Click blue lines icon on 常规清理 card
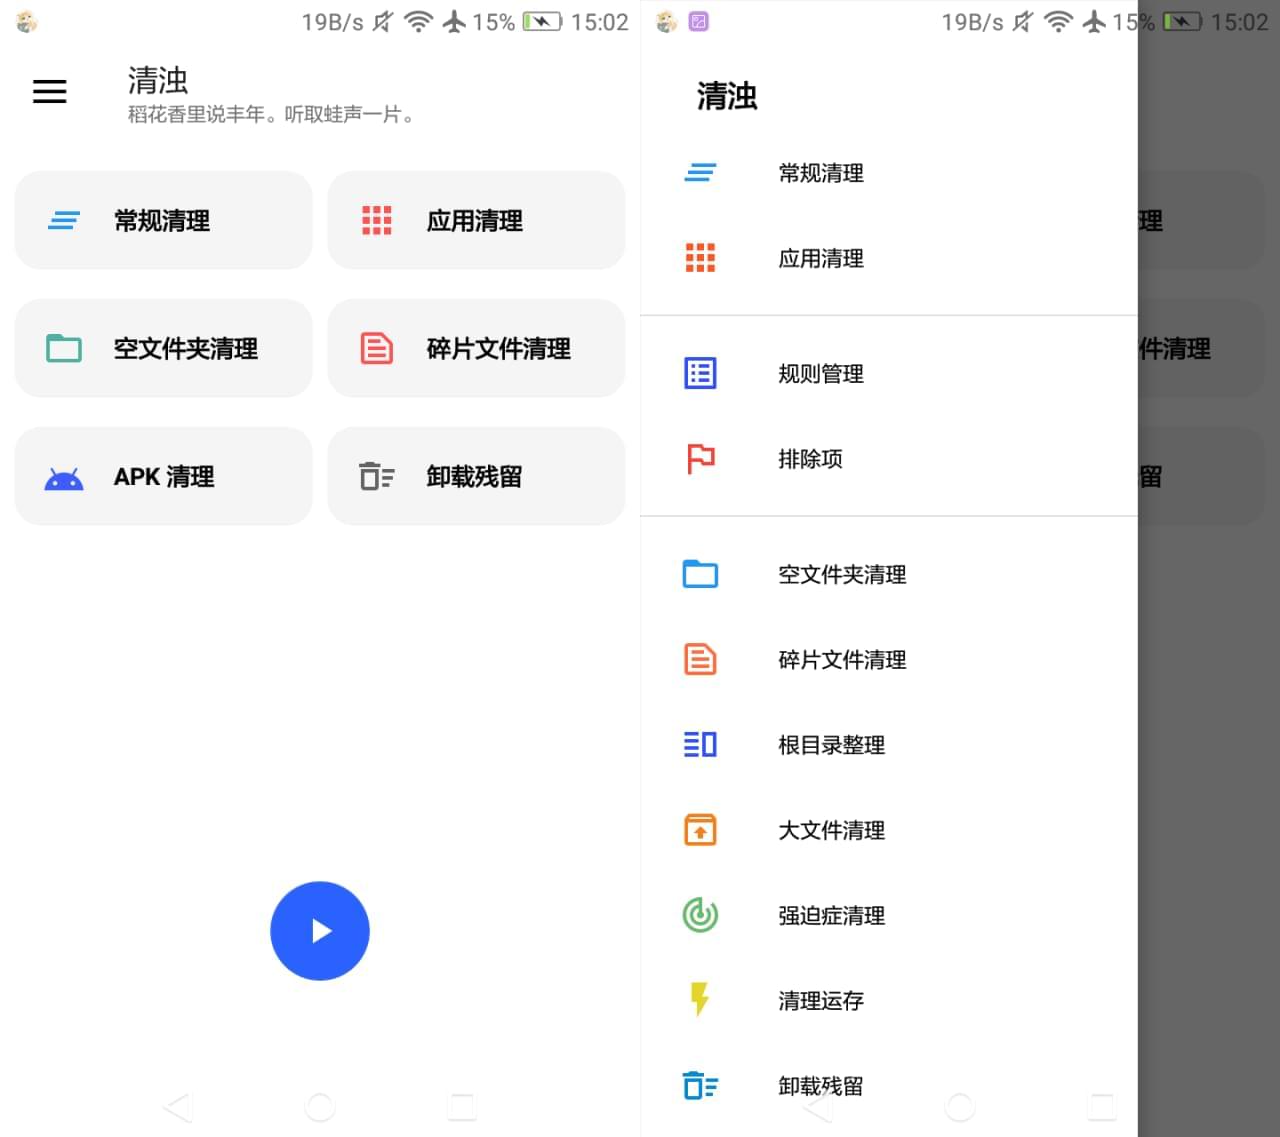1280x1137 pixels. 64,220
